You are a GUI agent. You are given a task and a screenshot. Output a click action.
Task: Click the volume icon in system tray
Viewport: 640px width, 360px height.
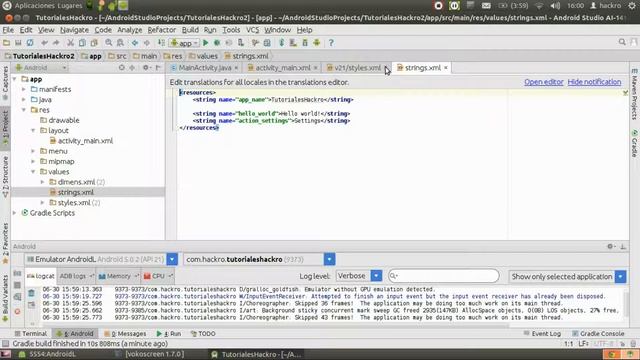[x=555, y=6]
